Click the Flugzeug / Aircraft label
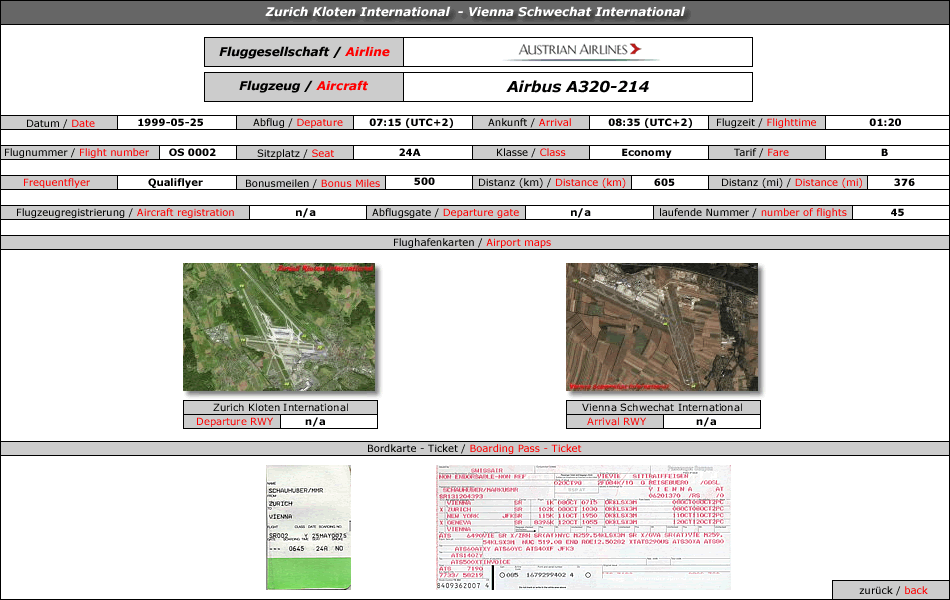This screenshot has height=600, width=950. click(x=304, y=87)
